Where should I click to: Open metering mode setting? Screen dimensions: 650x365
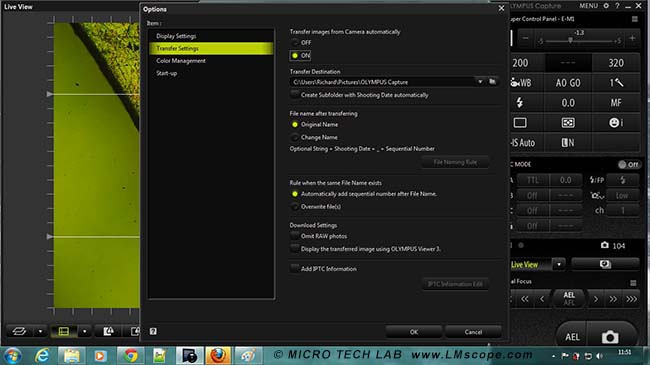(x=568, y=122)
